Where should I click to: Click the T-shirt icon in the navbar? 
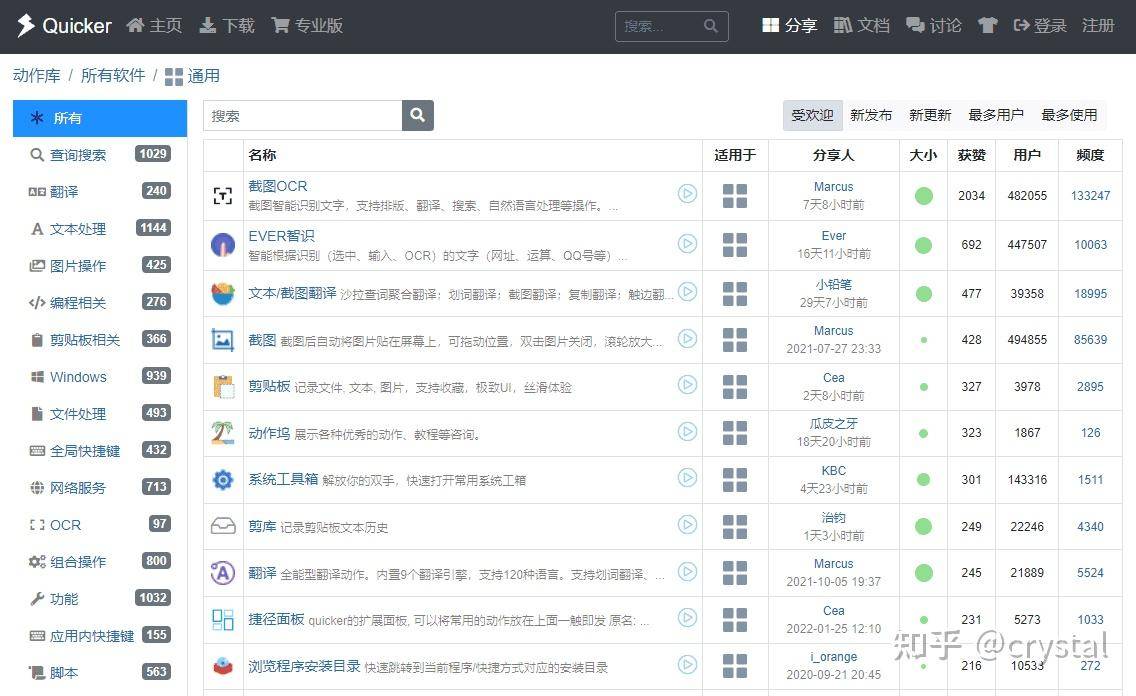pos(987,26)
